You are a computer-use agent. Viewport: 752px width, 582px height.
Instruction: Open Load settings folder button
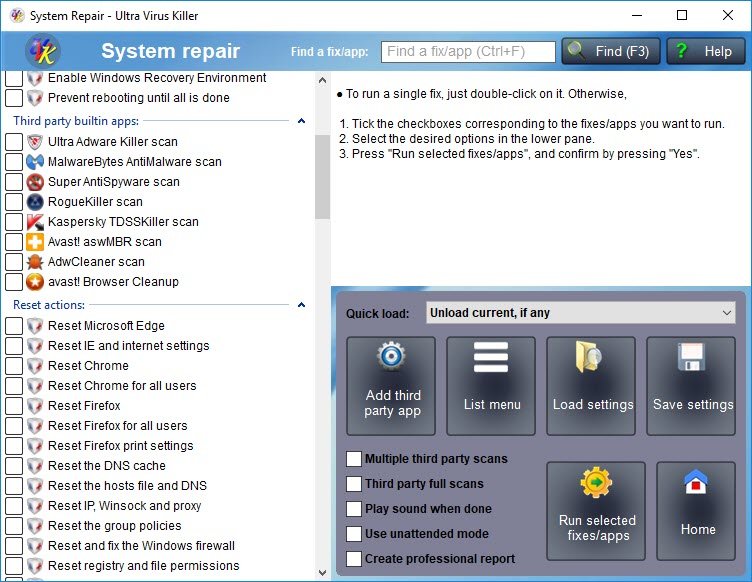tap(591, 386)
